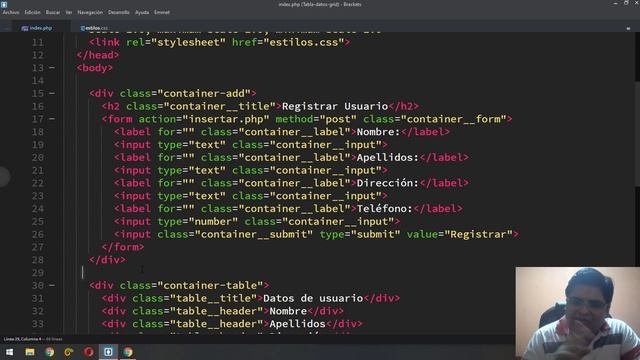The height and width of the screenshot is (360, 640).
Task: Click the closing </div> tag on line 28
Action: pyautogui.click(x=107, y=260)
